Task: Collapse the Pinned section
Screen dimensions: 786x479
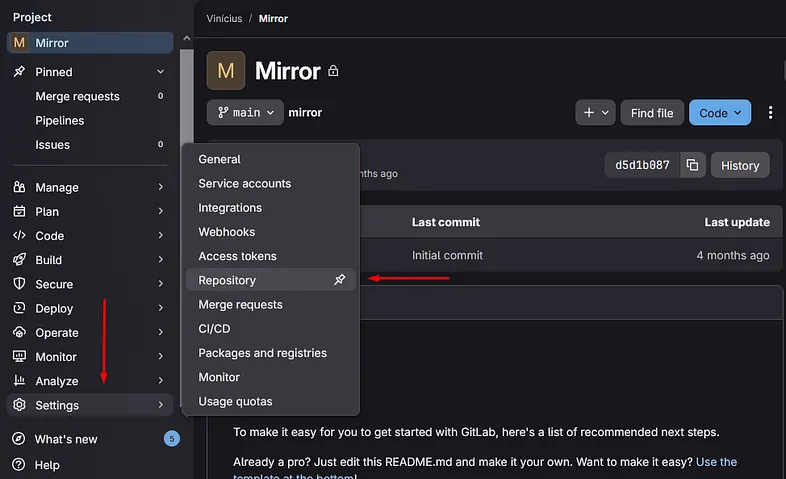Action: [x=160, y=72]
